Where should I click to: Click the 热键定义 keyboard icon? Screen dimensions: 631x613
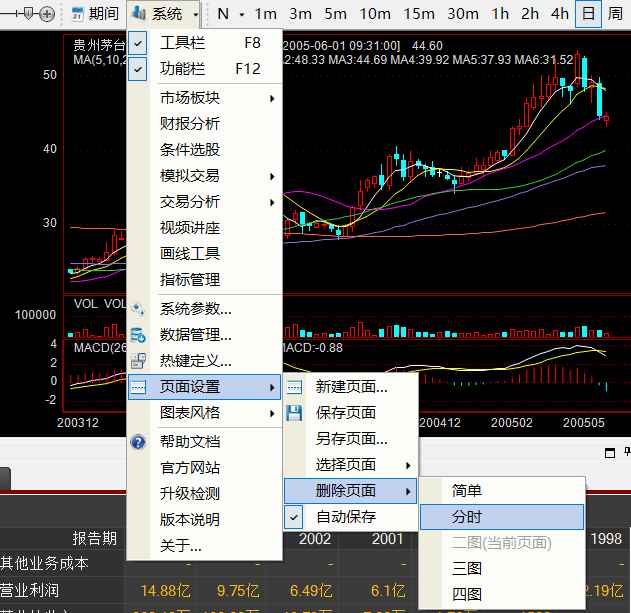139,361
